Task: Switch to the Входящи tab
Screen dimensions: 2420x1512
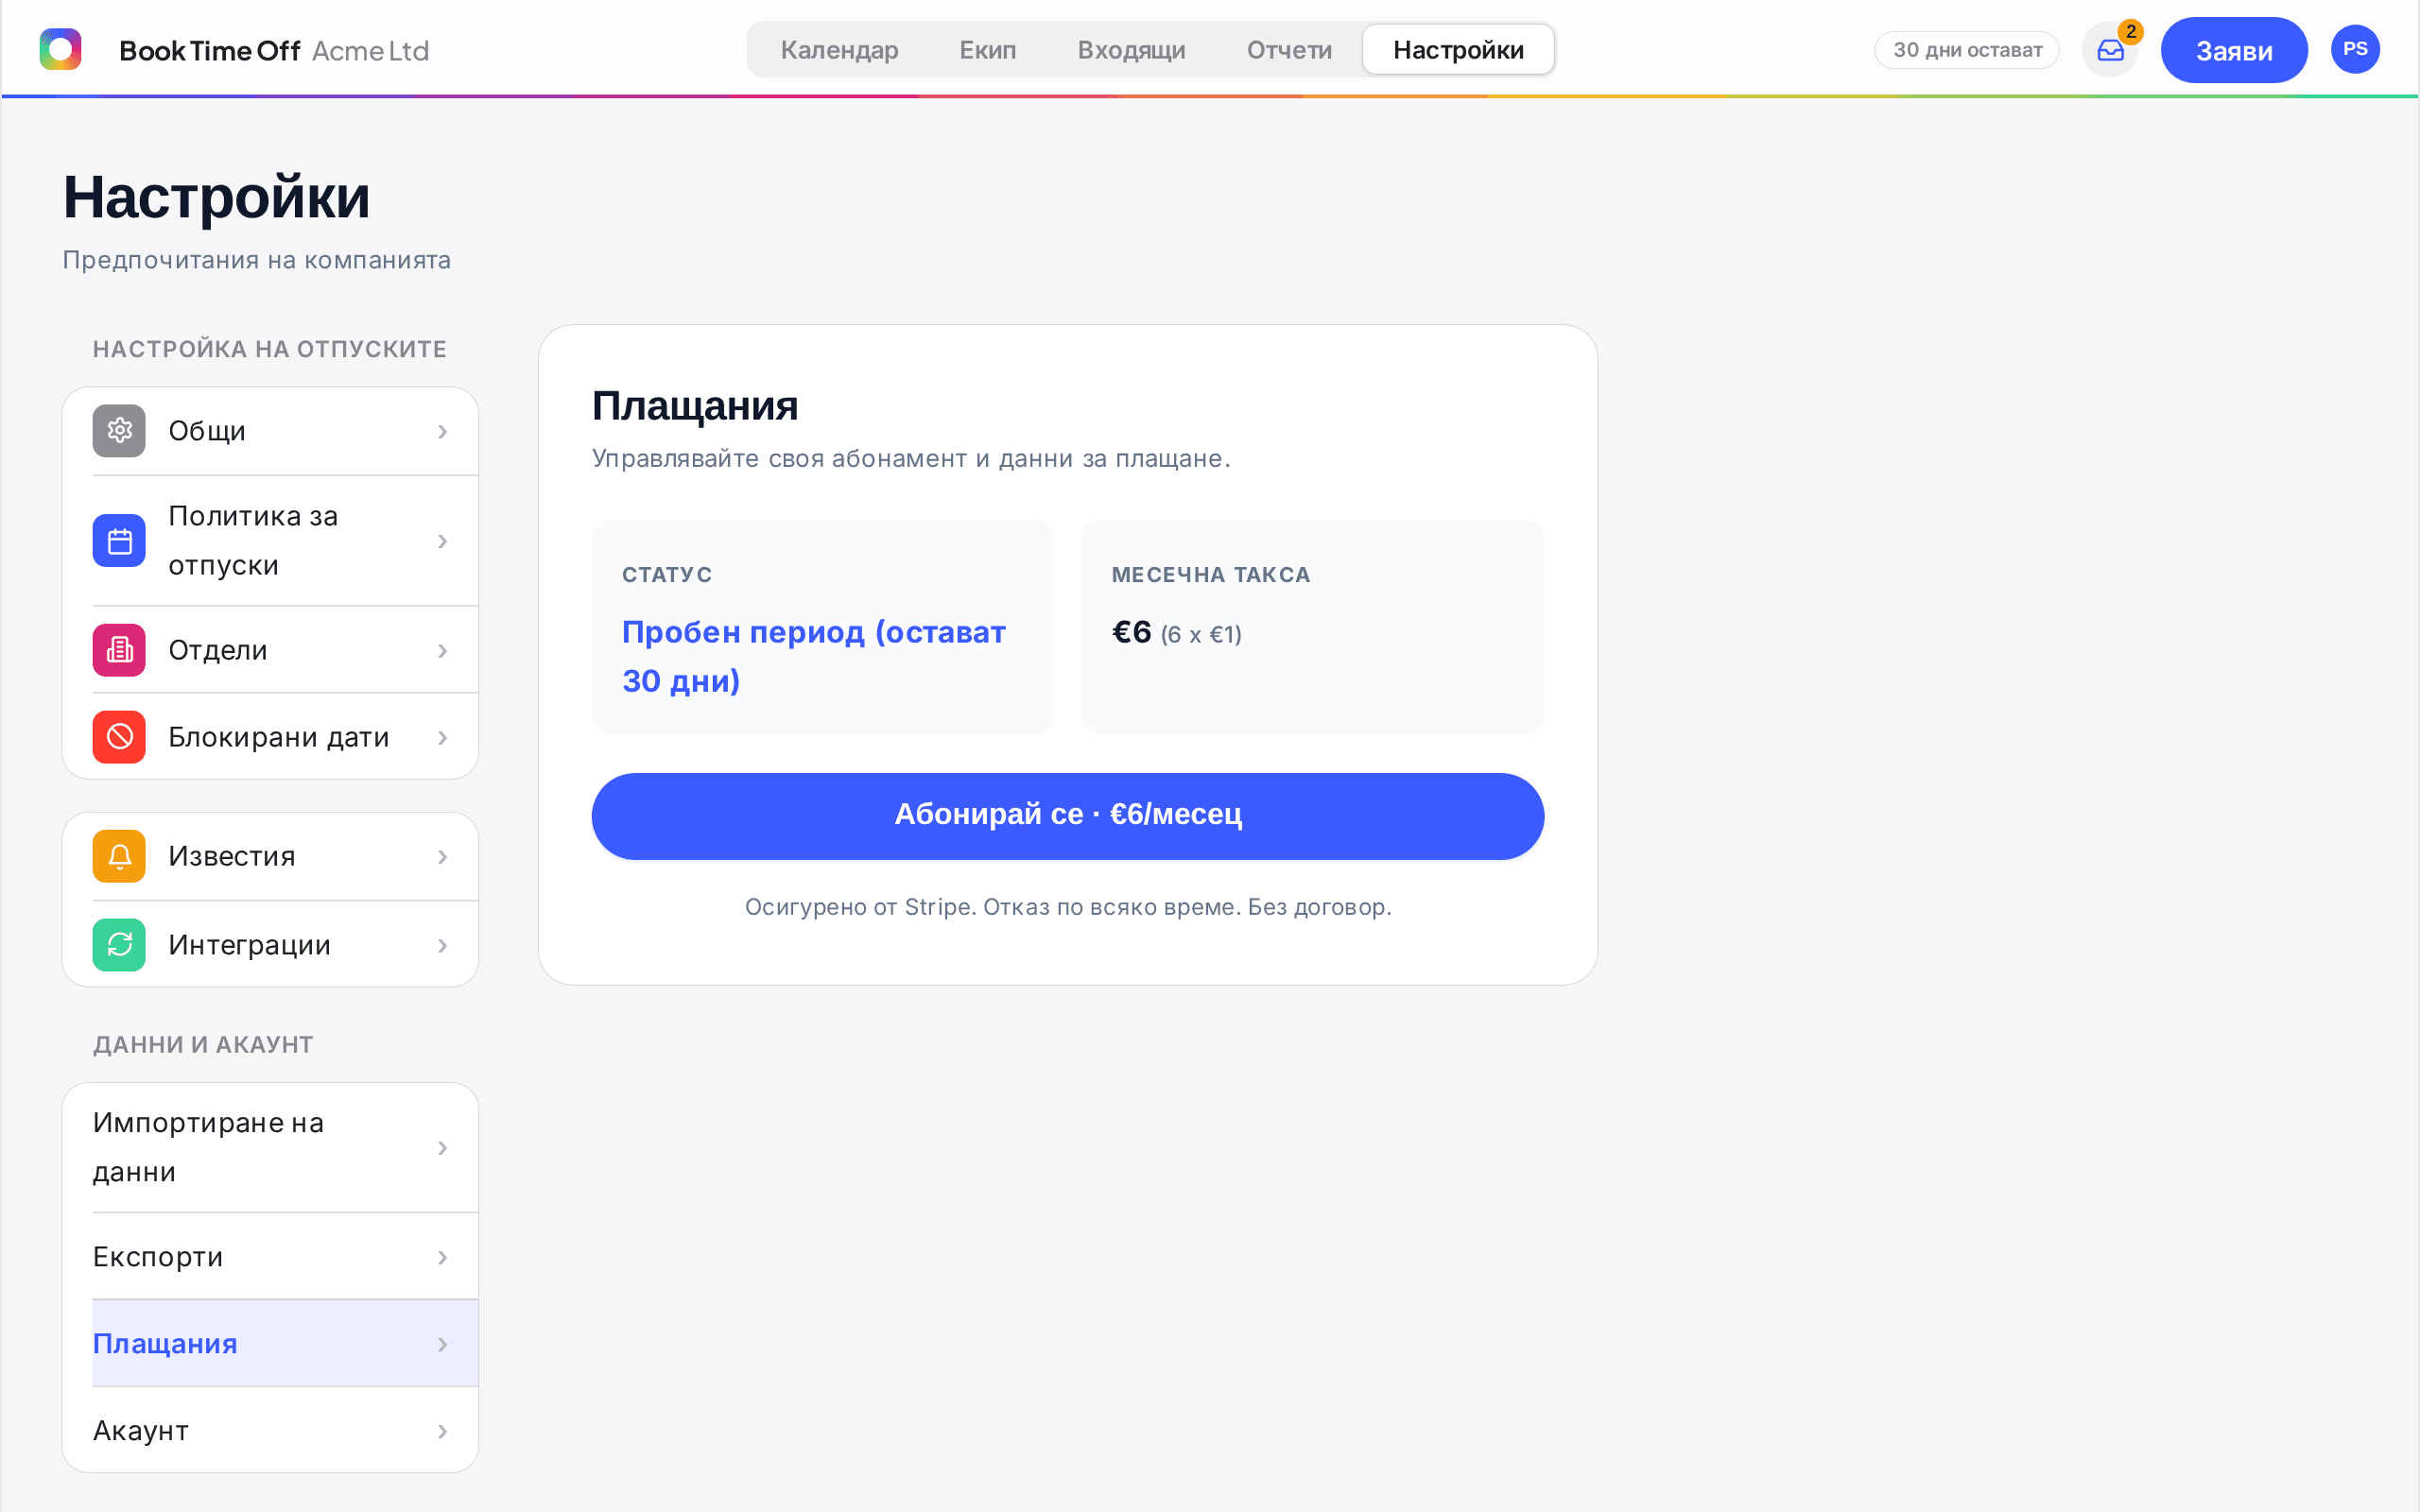Action: (1131, 50)
